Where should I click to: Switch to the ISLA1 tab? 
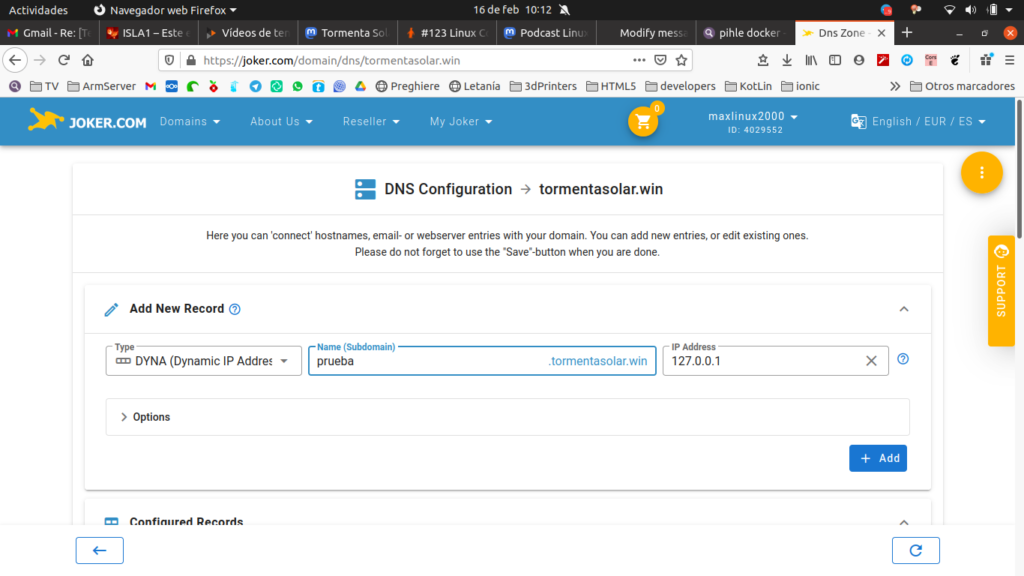[x=148, y=33]
